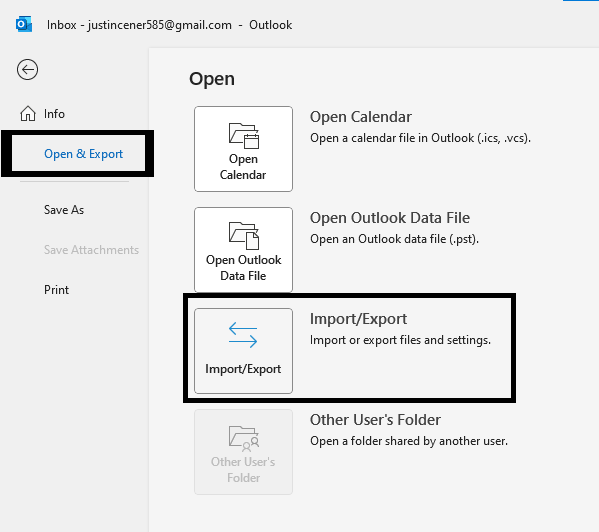Click the greyed-out Save Attachments entry
Image resolution: width=599 pixels, height=532 pixels.
click(91, 250)
